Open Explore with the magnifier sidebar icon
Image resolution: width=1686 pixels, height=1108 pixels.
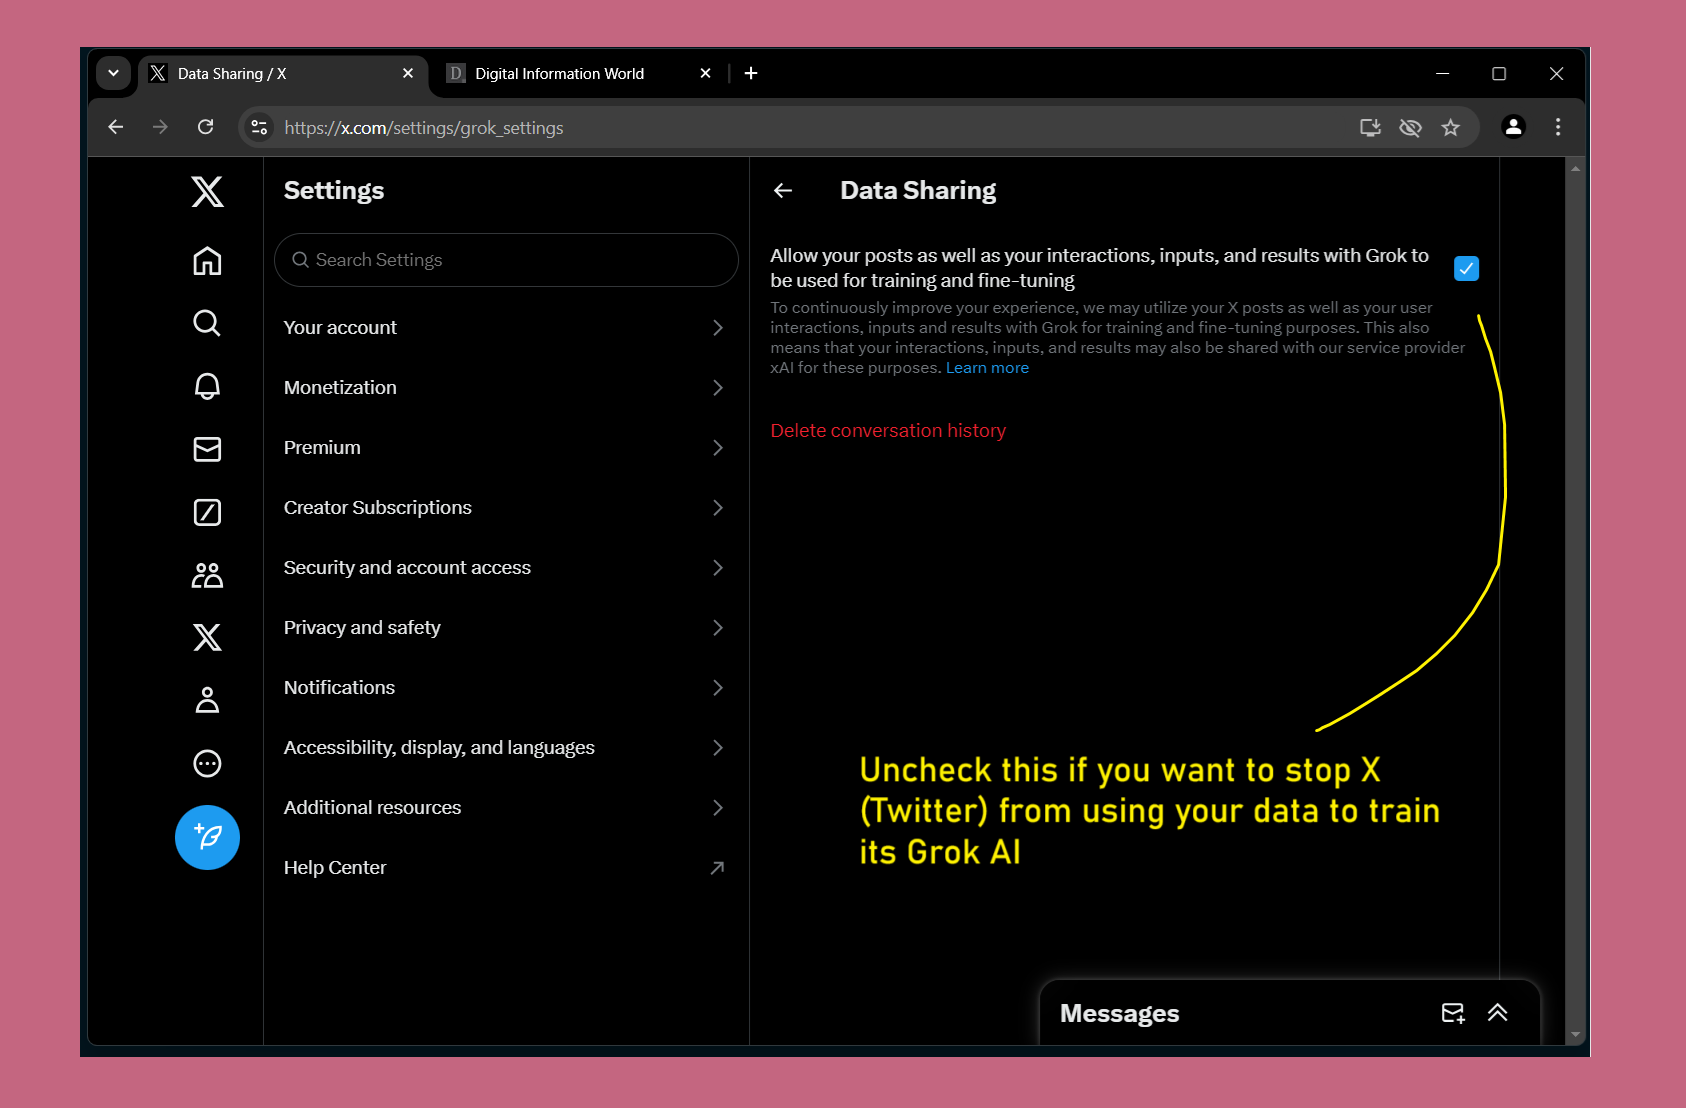pos(207,323)
